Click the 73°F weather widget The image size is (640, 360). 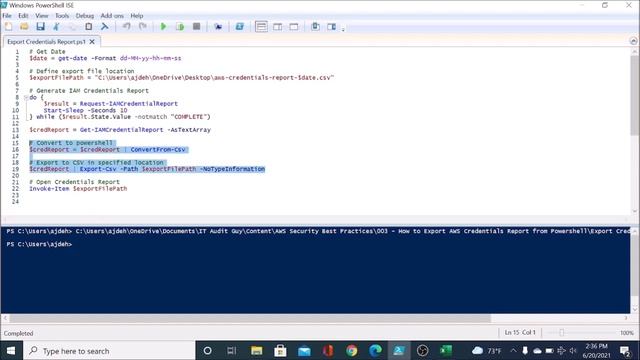[x=487, y=351]
